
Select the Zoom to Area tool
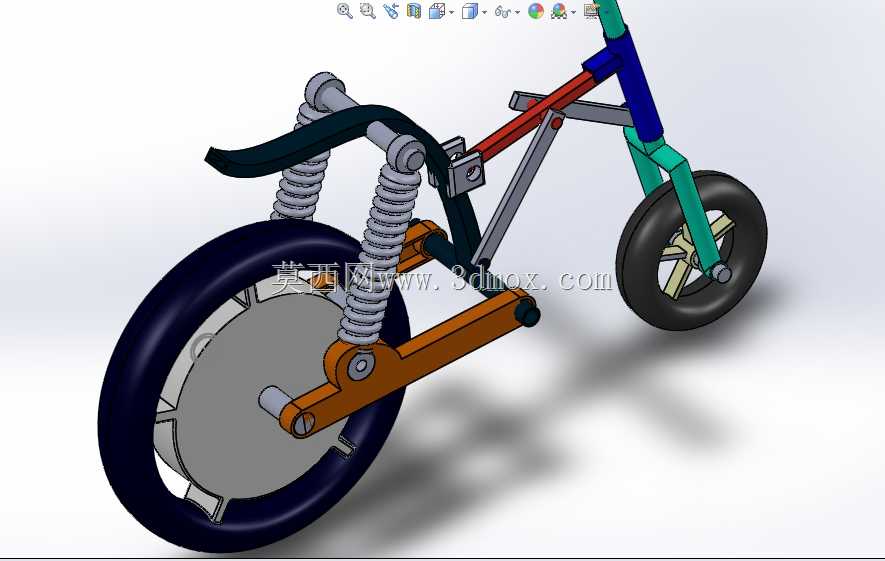coord(368,11)
